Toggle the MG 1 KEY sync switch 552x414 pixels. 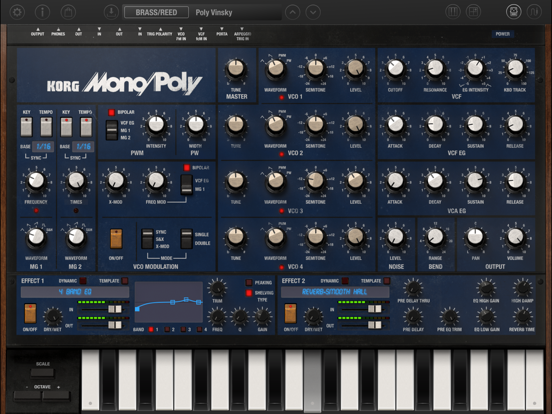[26, 127]
